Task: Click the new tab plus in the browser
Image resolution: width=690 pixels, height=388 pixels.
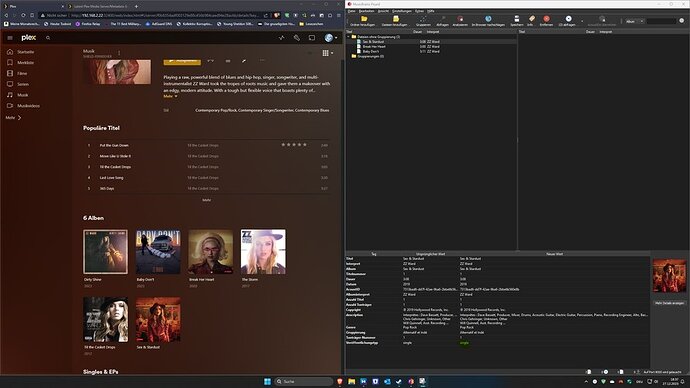Action: 136,6
